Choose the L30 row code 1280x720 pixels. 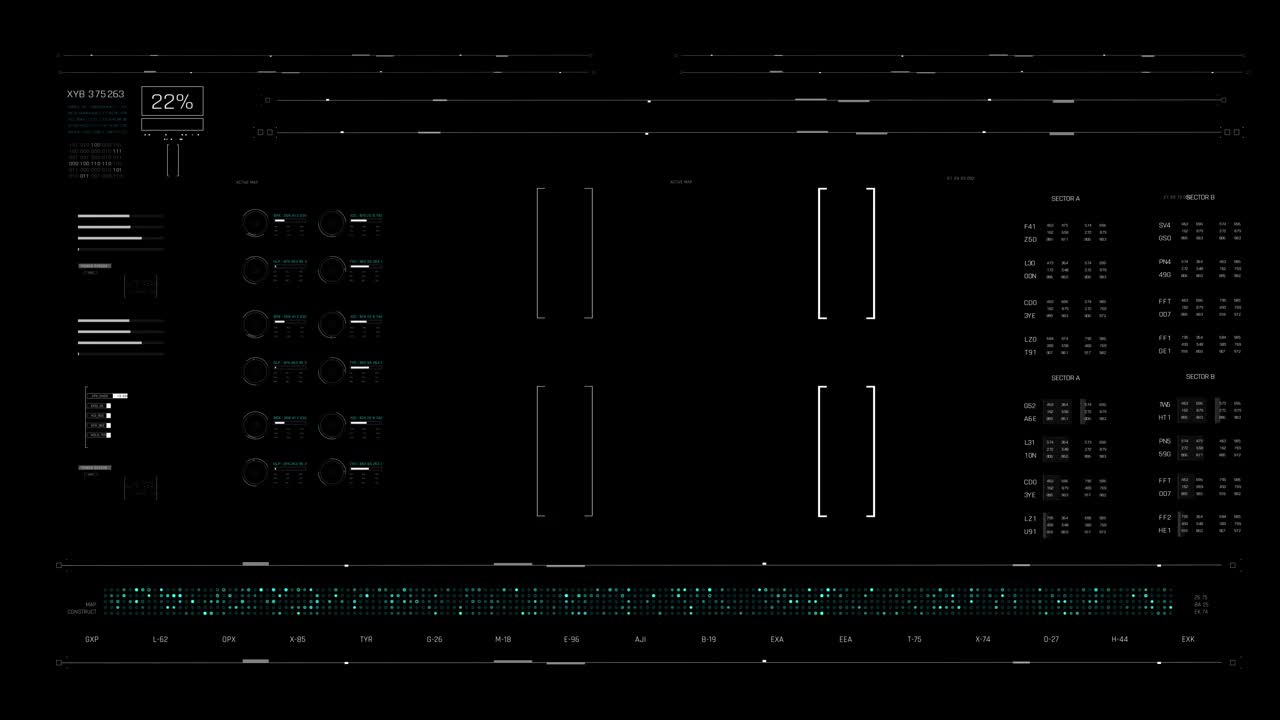pos(1030,263)
